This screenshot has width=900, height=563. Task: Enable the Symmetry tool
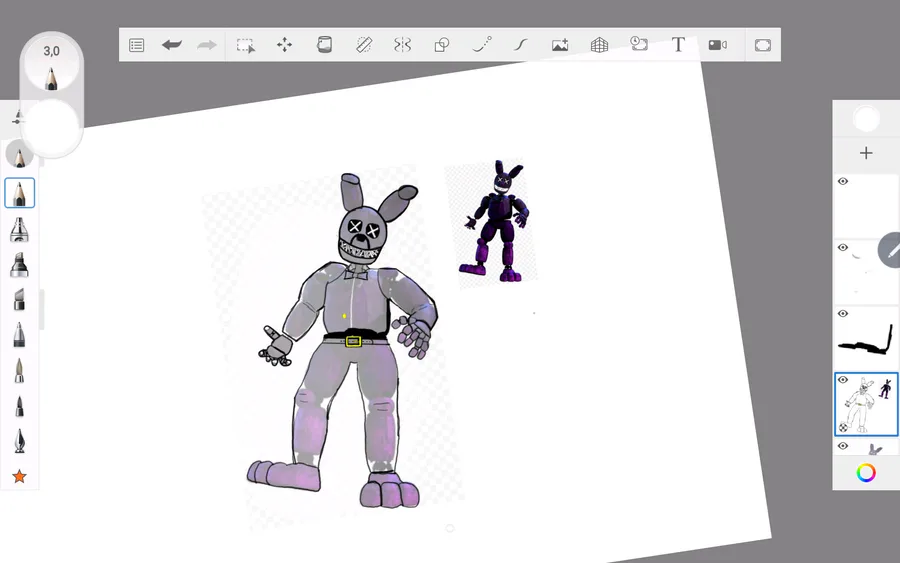[402, 45]
